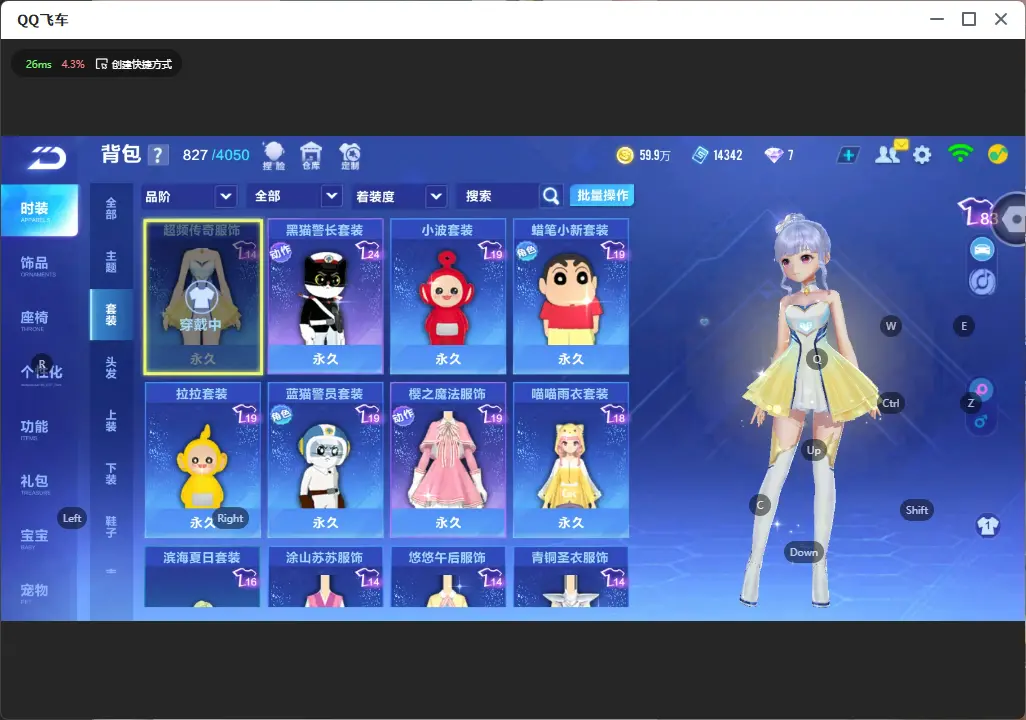1026x720 pixels.
Task: Select the vertical 全部 sub-tab
Action: 111,209
